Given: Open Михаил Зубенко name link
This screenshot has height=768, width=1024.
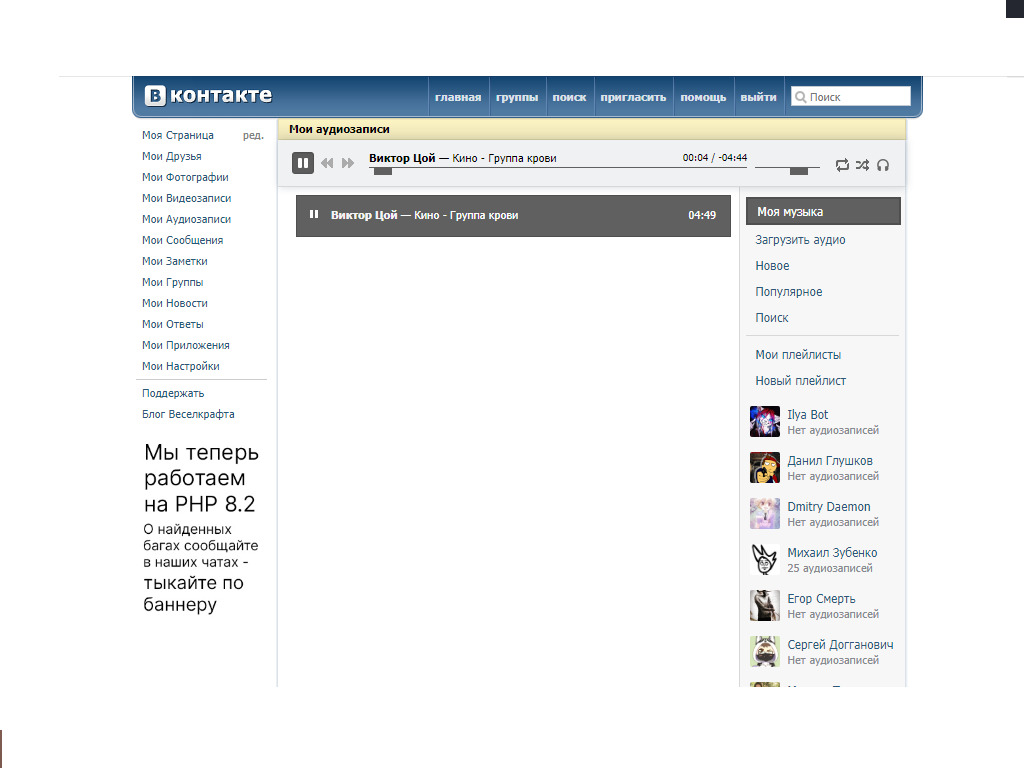Looking at the screenshot, I should (832, 552).
